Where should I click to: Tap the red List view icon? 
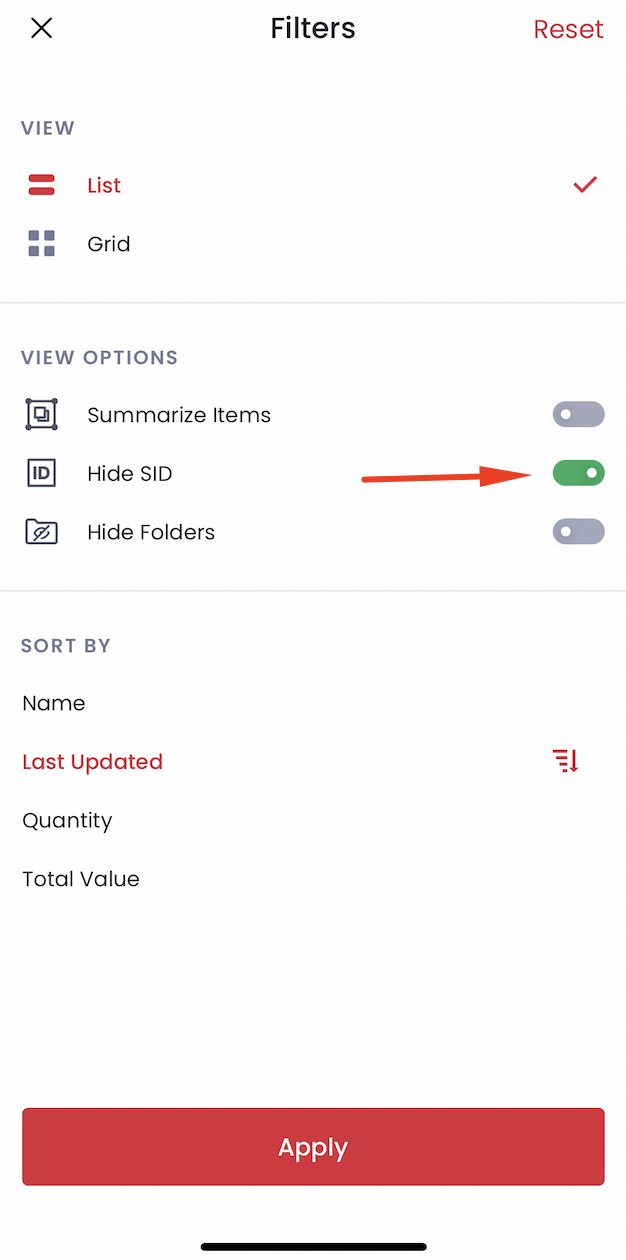point(41,185)
